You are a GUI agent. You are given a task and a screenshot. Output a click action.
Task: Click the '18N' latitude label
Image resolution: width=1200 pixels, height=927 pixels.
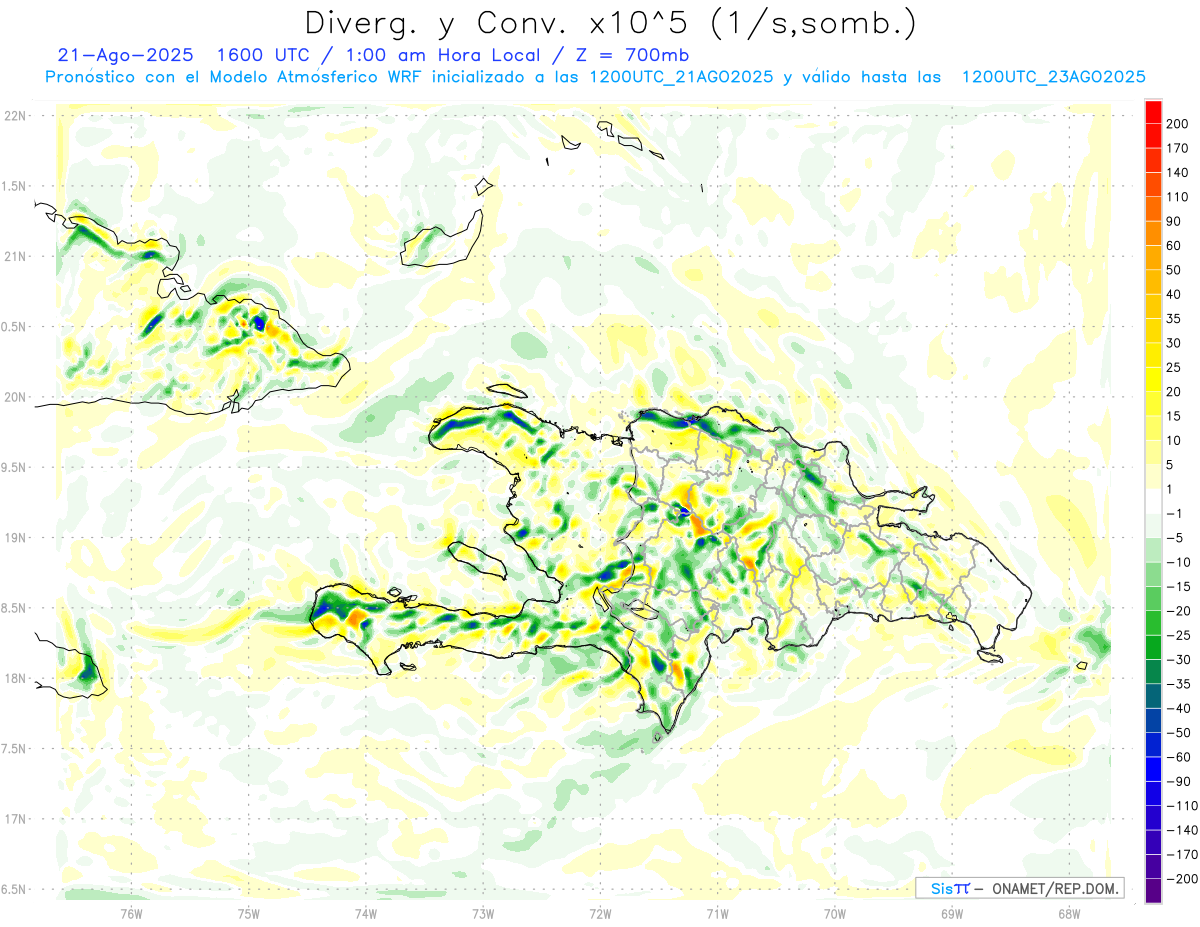[15, 678]
